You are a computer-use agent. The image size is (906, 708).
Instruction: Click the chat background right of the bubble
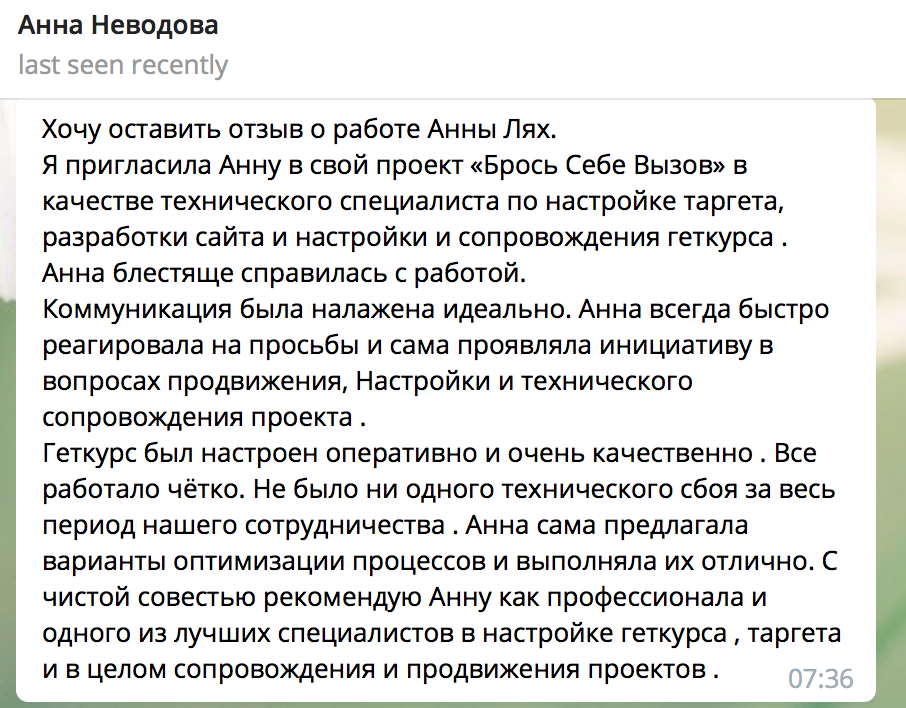tap(892, 405)
